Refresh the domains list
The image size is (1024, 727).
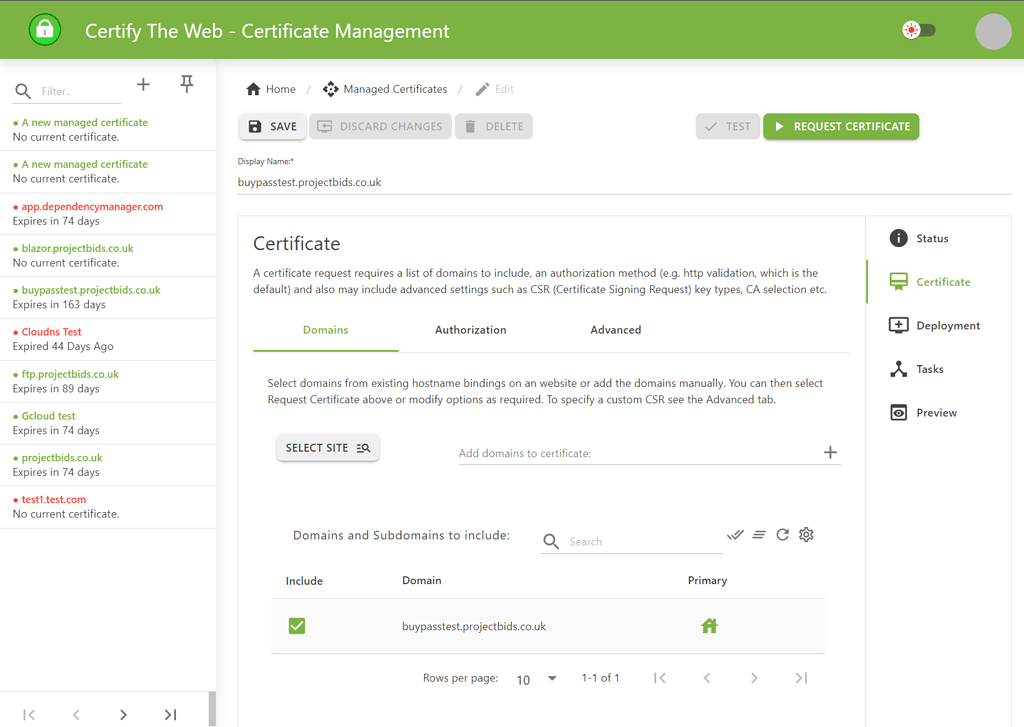click(783, 534)
